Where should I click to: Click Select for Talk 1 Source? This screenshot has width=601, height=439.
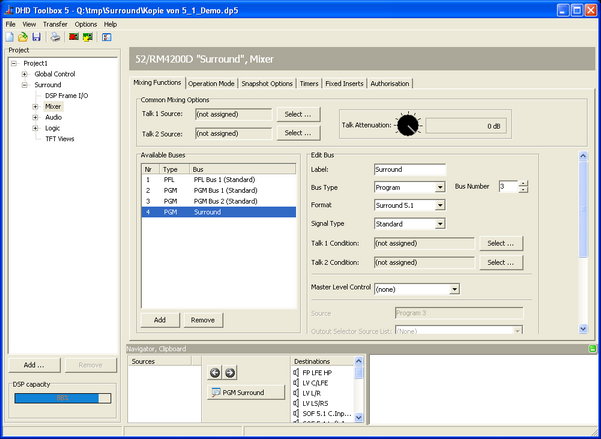coord(298,114)
